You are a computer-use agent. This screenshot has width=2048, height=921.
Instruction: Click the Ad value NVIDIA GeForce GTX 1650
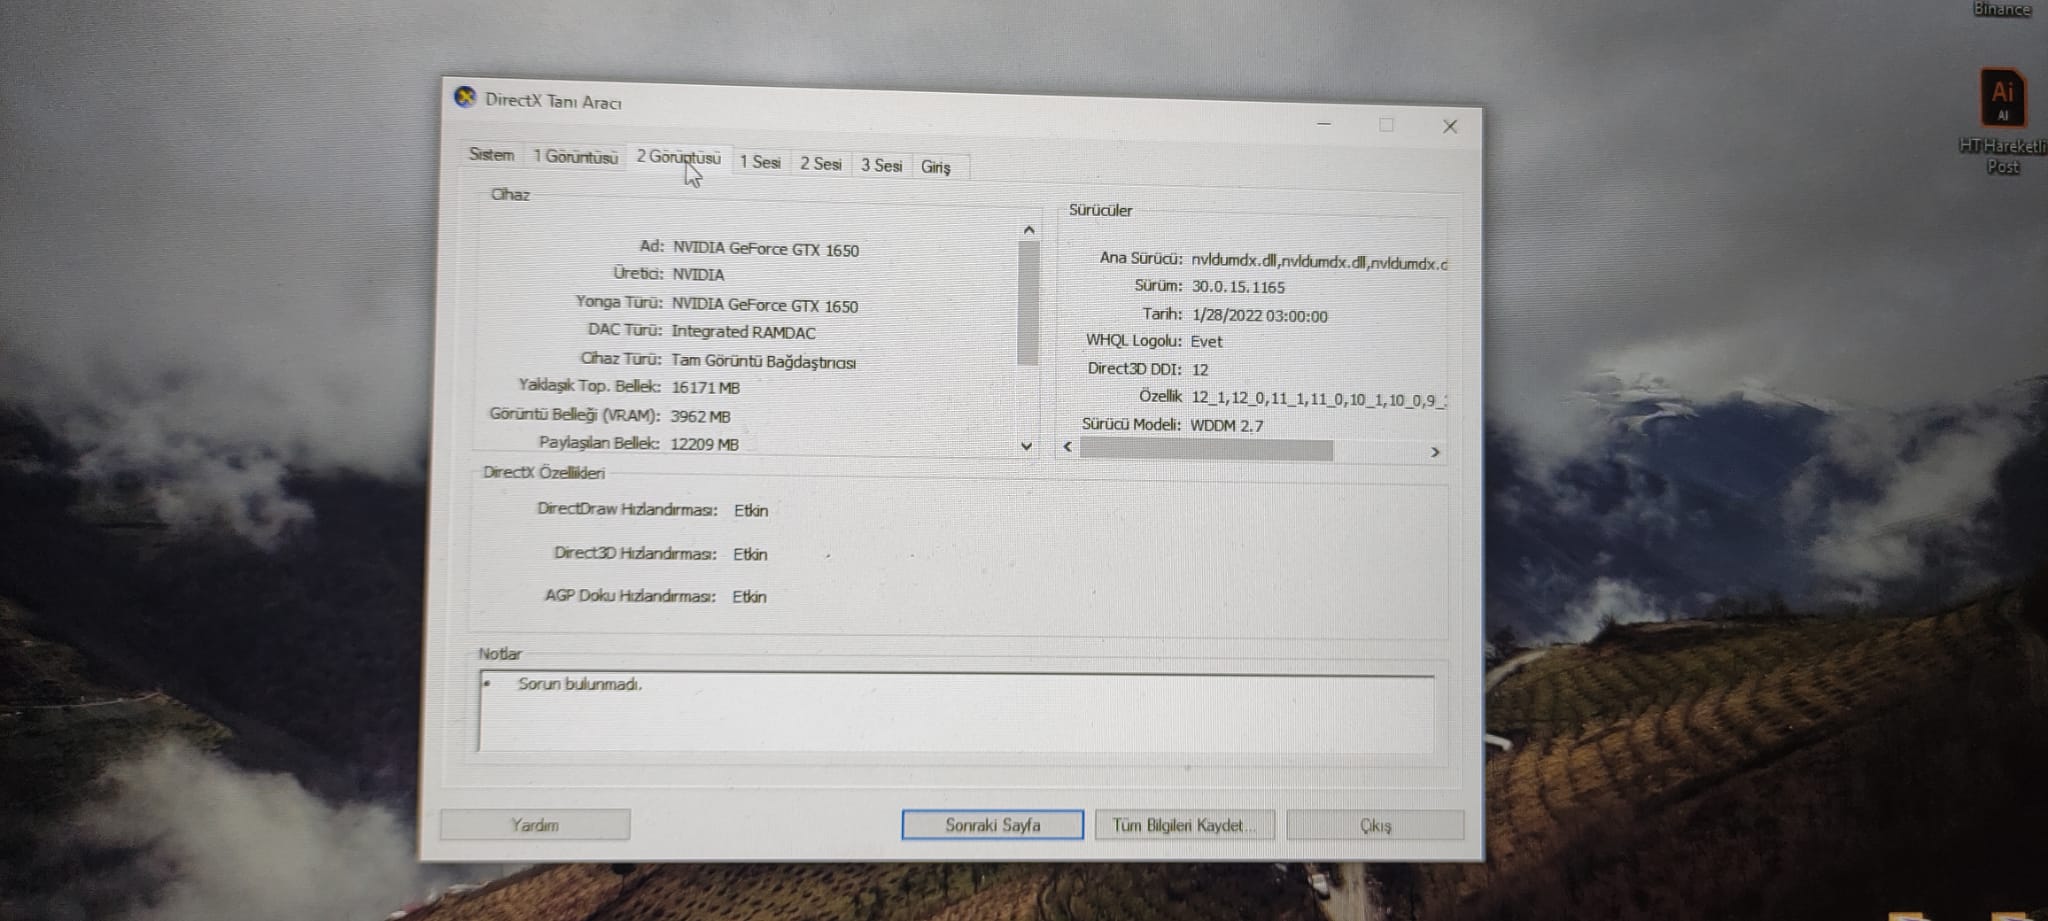(766, 249)
